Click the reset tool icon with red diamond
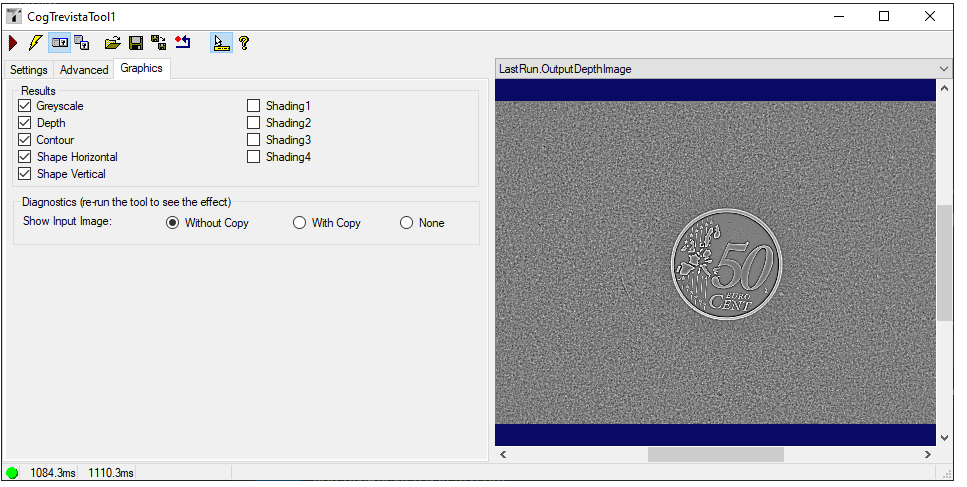The height and width of the screenshot is (487, 967). tap(183, 43)
